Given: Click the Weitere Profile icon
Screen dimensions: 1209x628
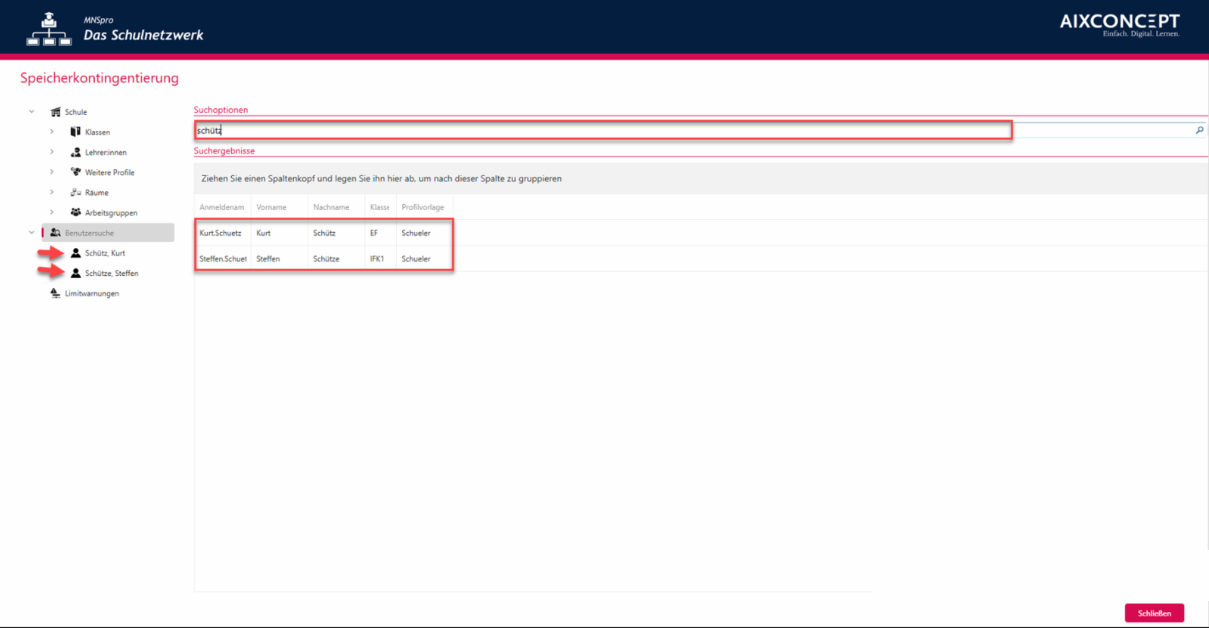Looking at the screenshot, I should coord(75,172).
